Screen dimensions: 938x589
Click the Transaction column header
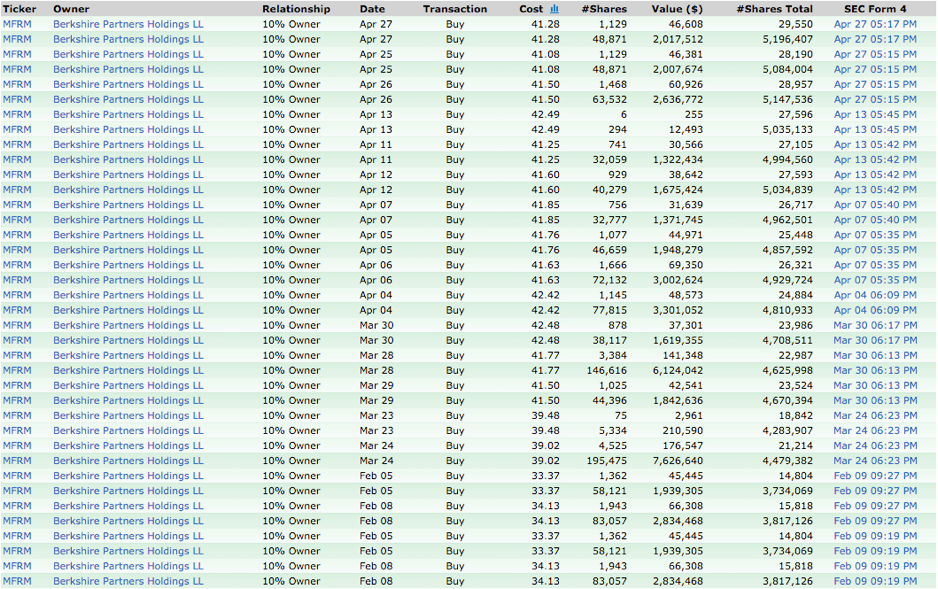(x=455, y=9)
